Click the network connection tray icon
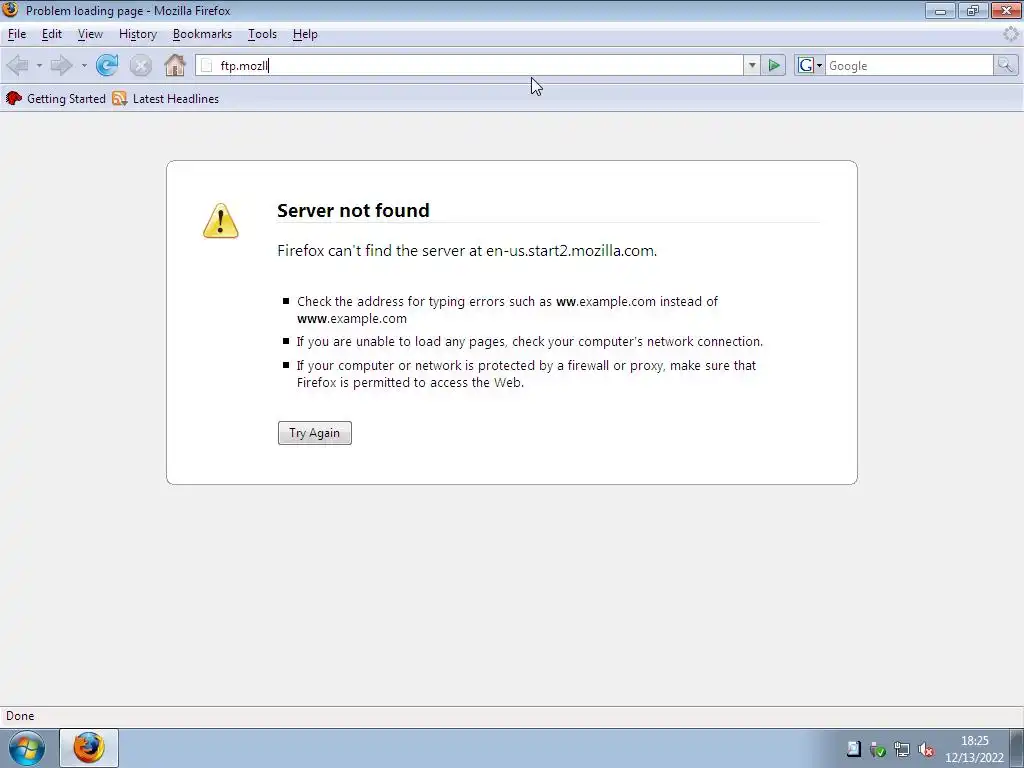Screen dimensions: 1024x768 (x=902, y=750)
